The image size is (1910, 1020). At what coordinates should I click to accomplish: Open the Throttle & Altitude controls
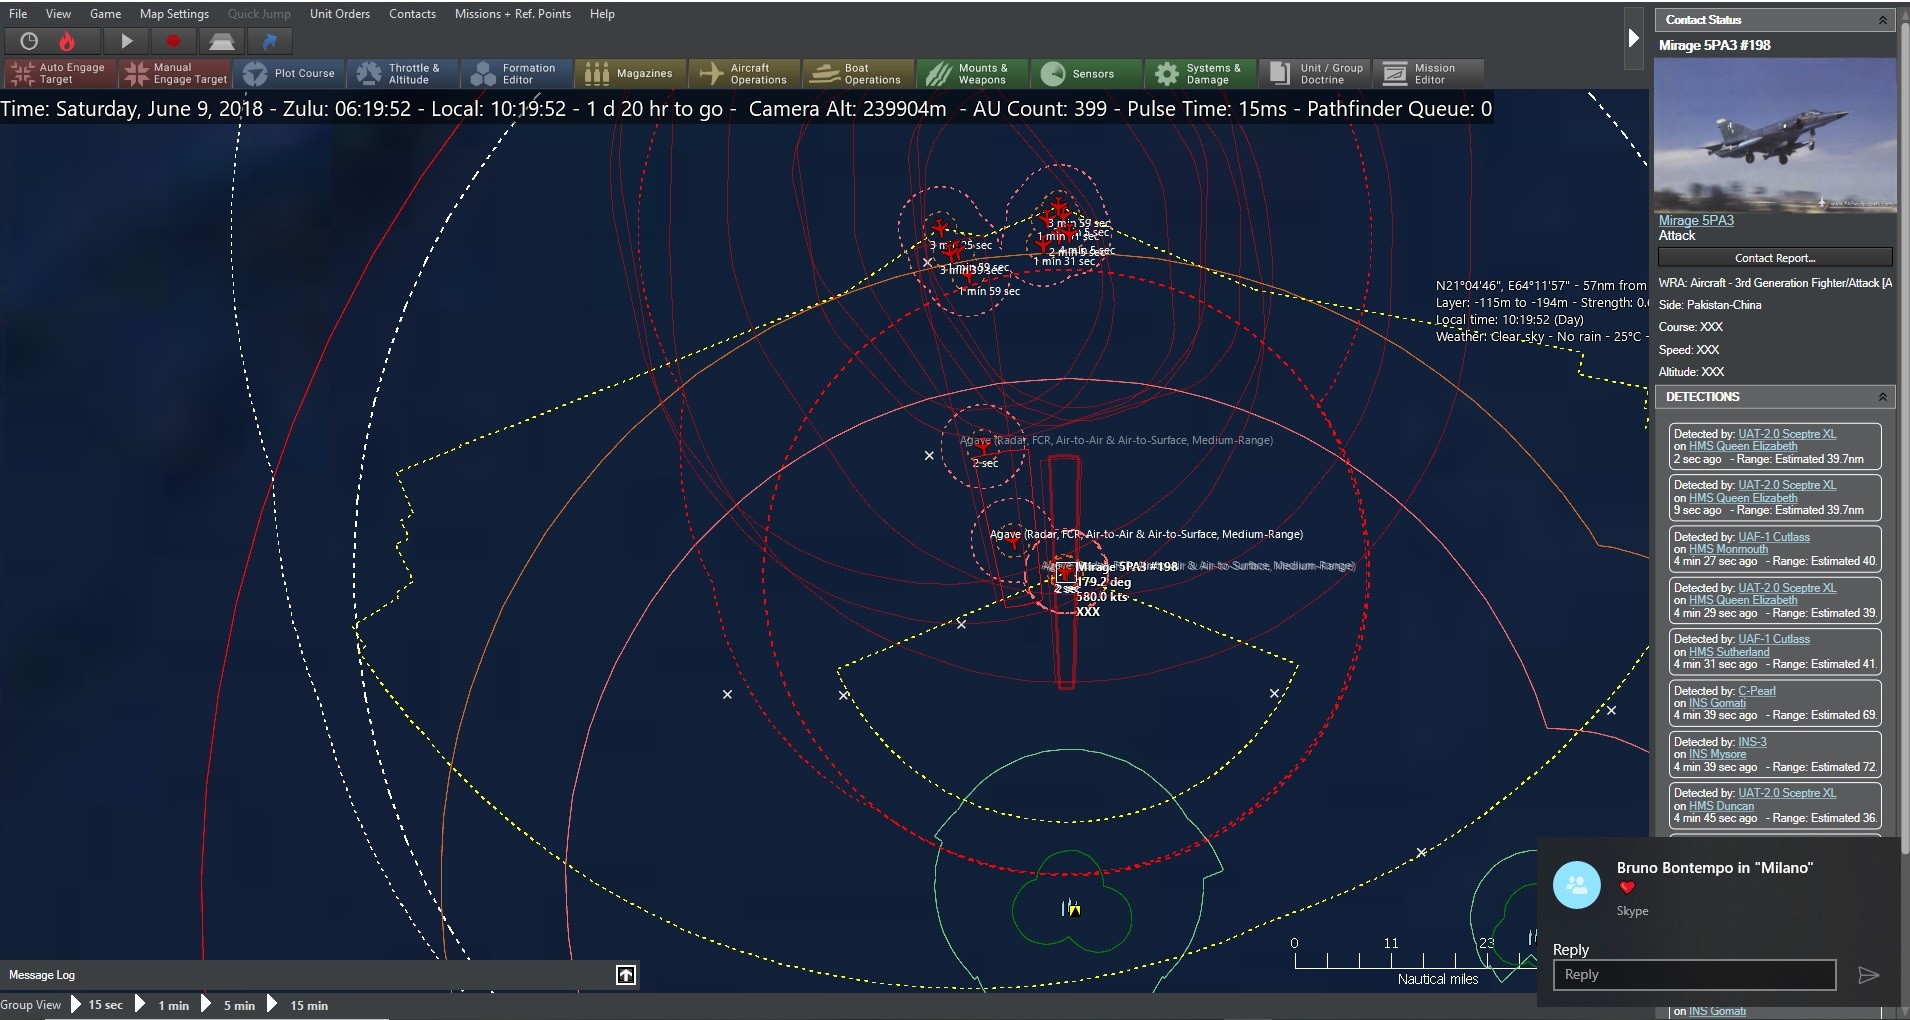coord(402,73)
